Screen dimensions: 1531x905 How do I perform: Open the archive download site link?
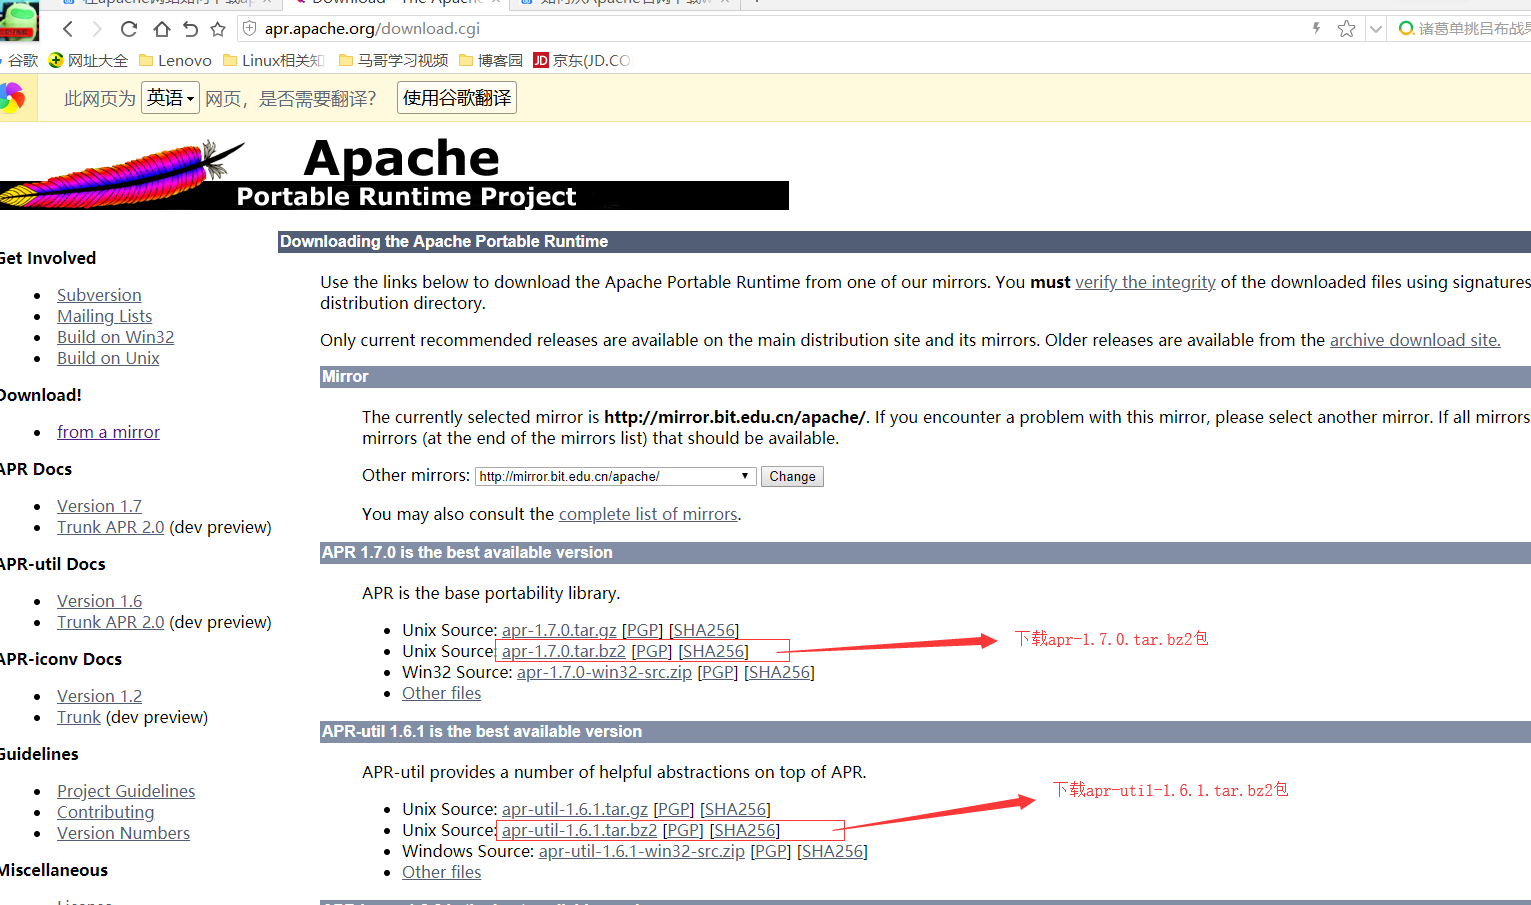coord(1415,340)
